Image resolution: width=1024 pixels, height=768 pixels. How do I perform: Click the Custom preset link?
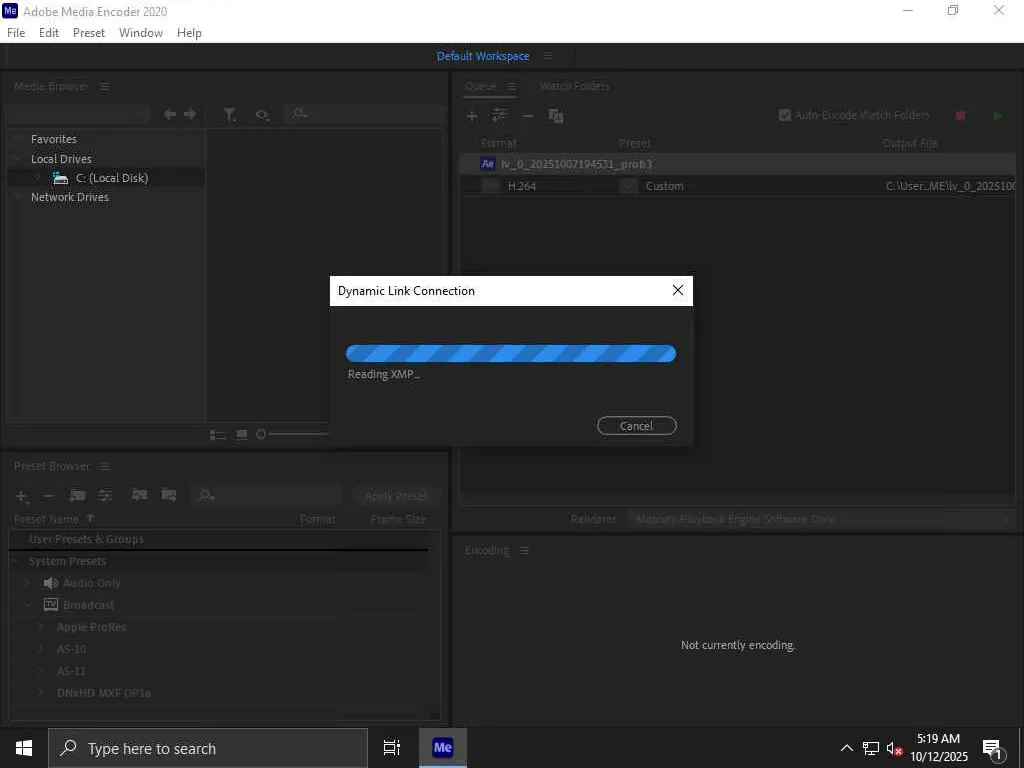[x=664, y=186]
